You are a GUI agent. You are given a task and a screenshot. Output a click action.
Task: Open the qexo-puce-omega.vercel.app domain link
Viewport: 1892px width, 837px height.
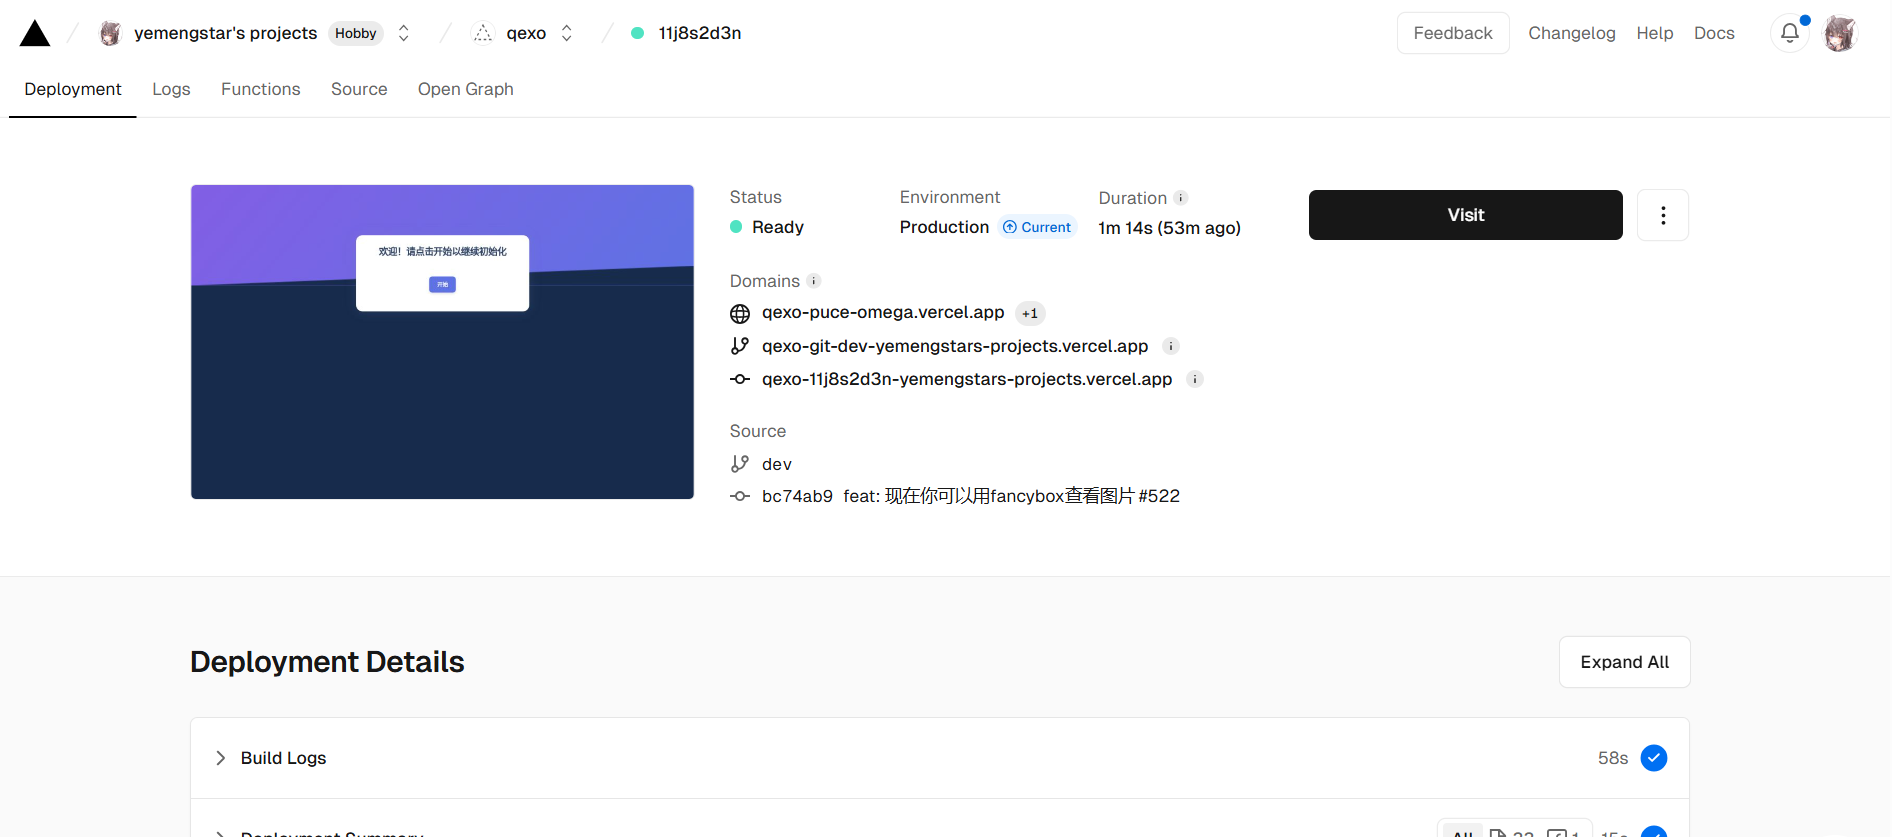882,313
